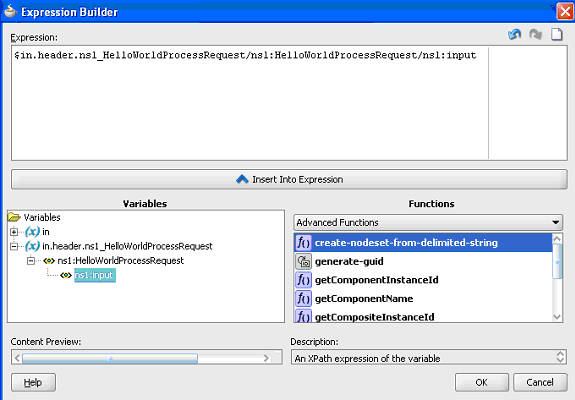Click the functions list vertical scrollbar thumb
The height and width of the screenshot is (400, 575).
pyautogui.click(x=557, y=261)
